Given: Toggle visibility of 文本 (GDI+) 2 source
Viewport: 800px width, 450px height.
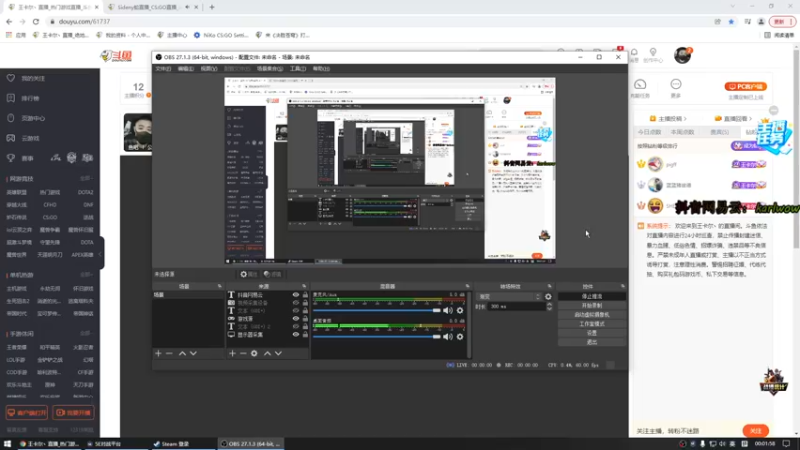Looking at the screenshot, I should click(295, 327).
